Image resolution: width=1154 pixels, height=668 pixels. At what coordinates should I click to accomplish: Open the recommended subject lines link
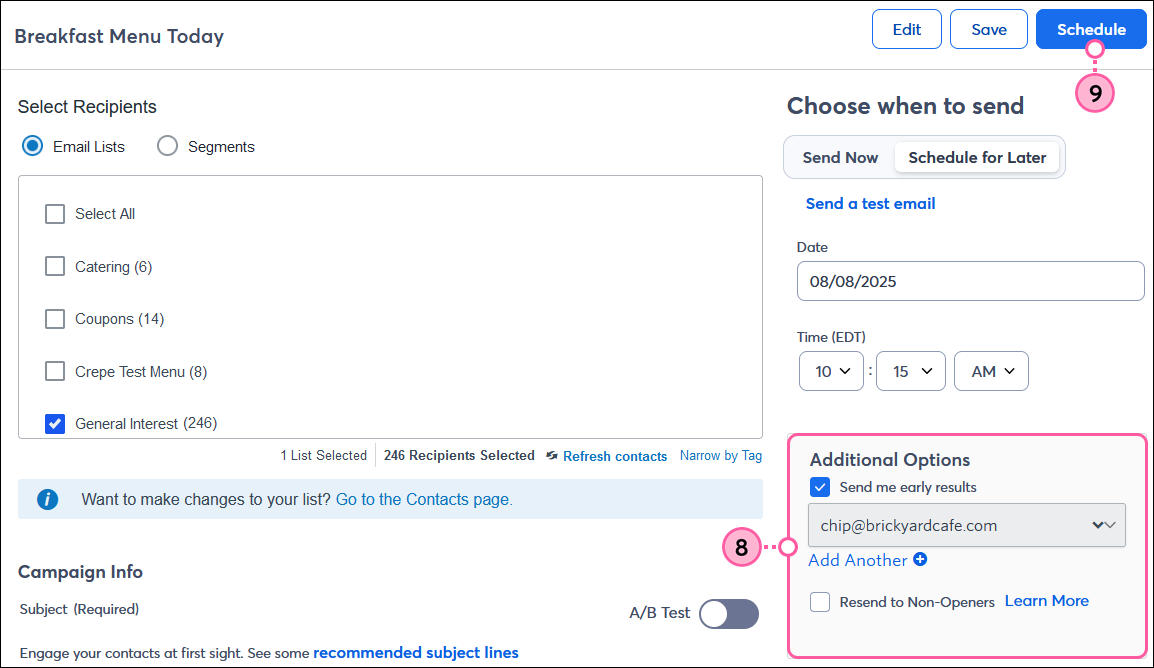416,653
